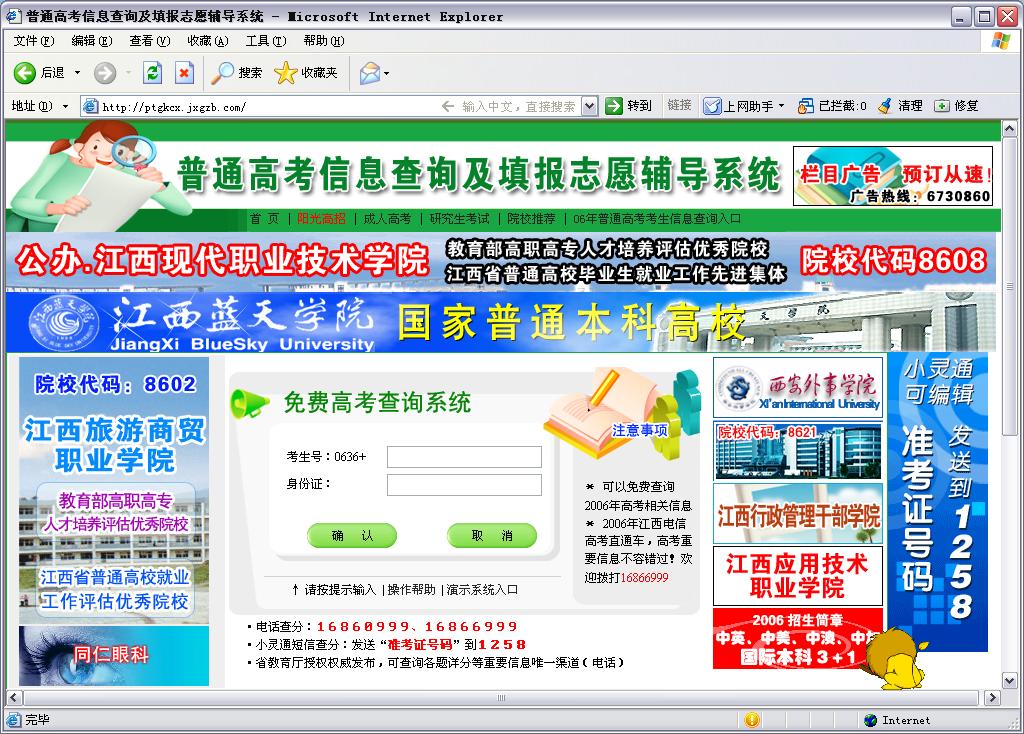Click the 修复 repair icon
Image resolution: width=1024 pixels, height=734 pixels.
tap(941, 106)
